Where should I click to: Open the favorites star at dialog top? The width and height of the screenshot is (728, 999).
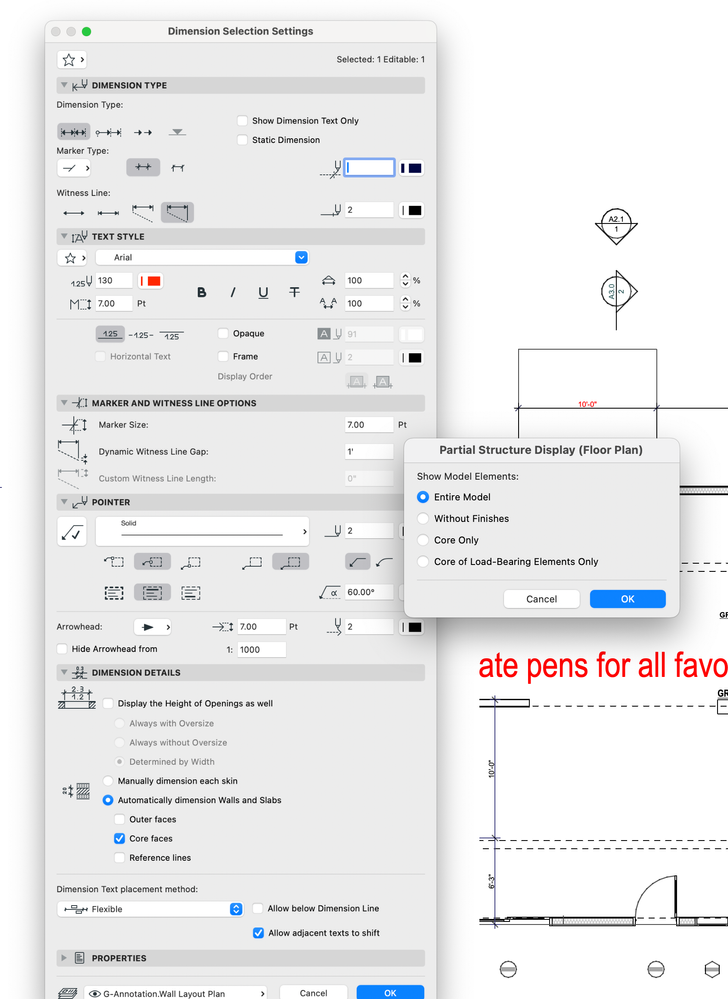click(x=71, y=59)
